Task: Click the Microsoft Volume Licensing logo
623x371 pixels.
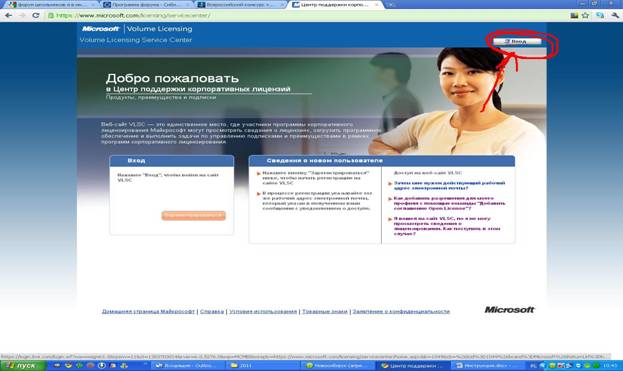Action: click(x=137, y=29)
